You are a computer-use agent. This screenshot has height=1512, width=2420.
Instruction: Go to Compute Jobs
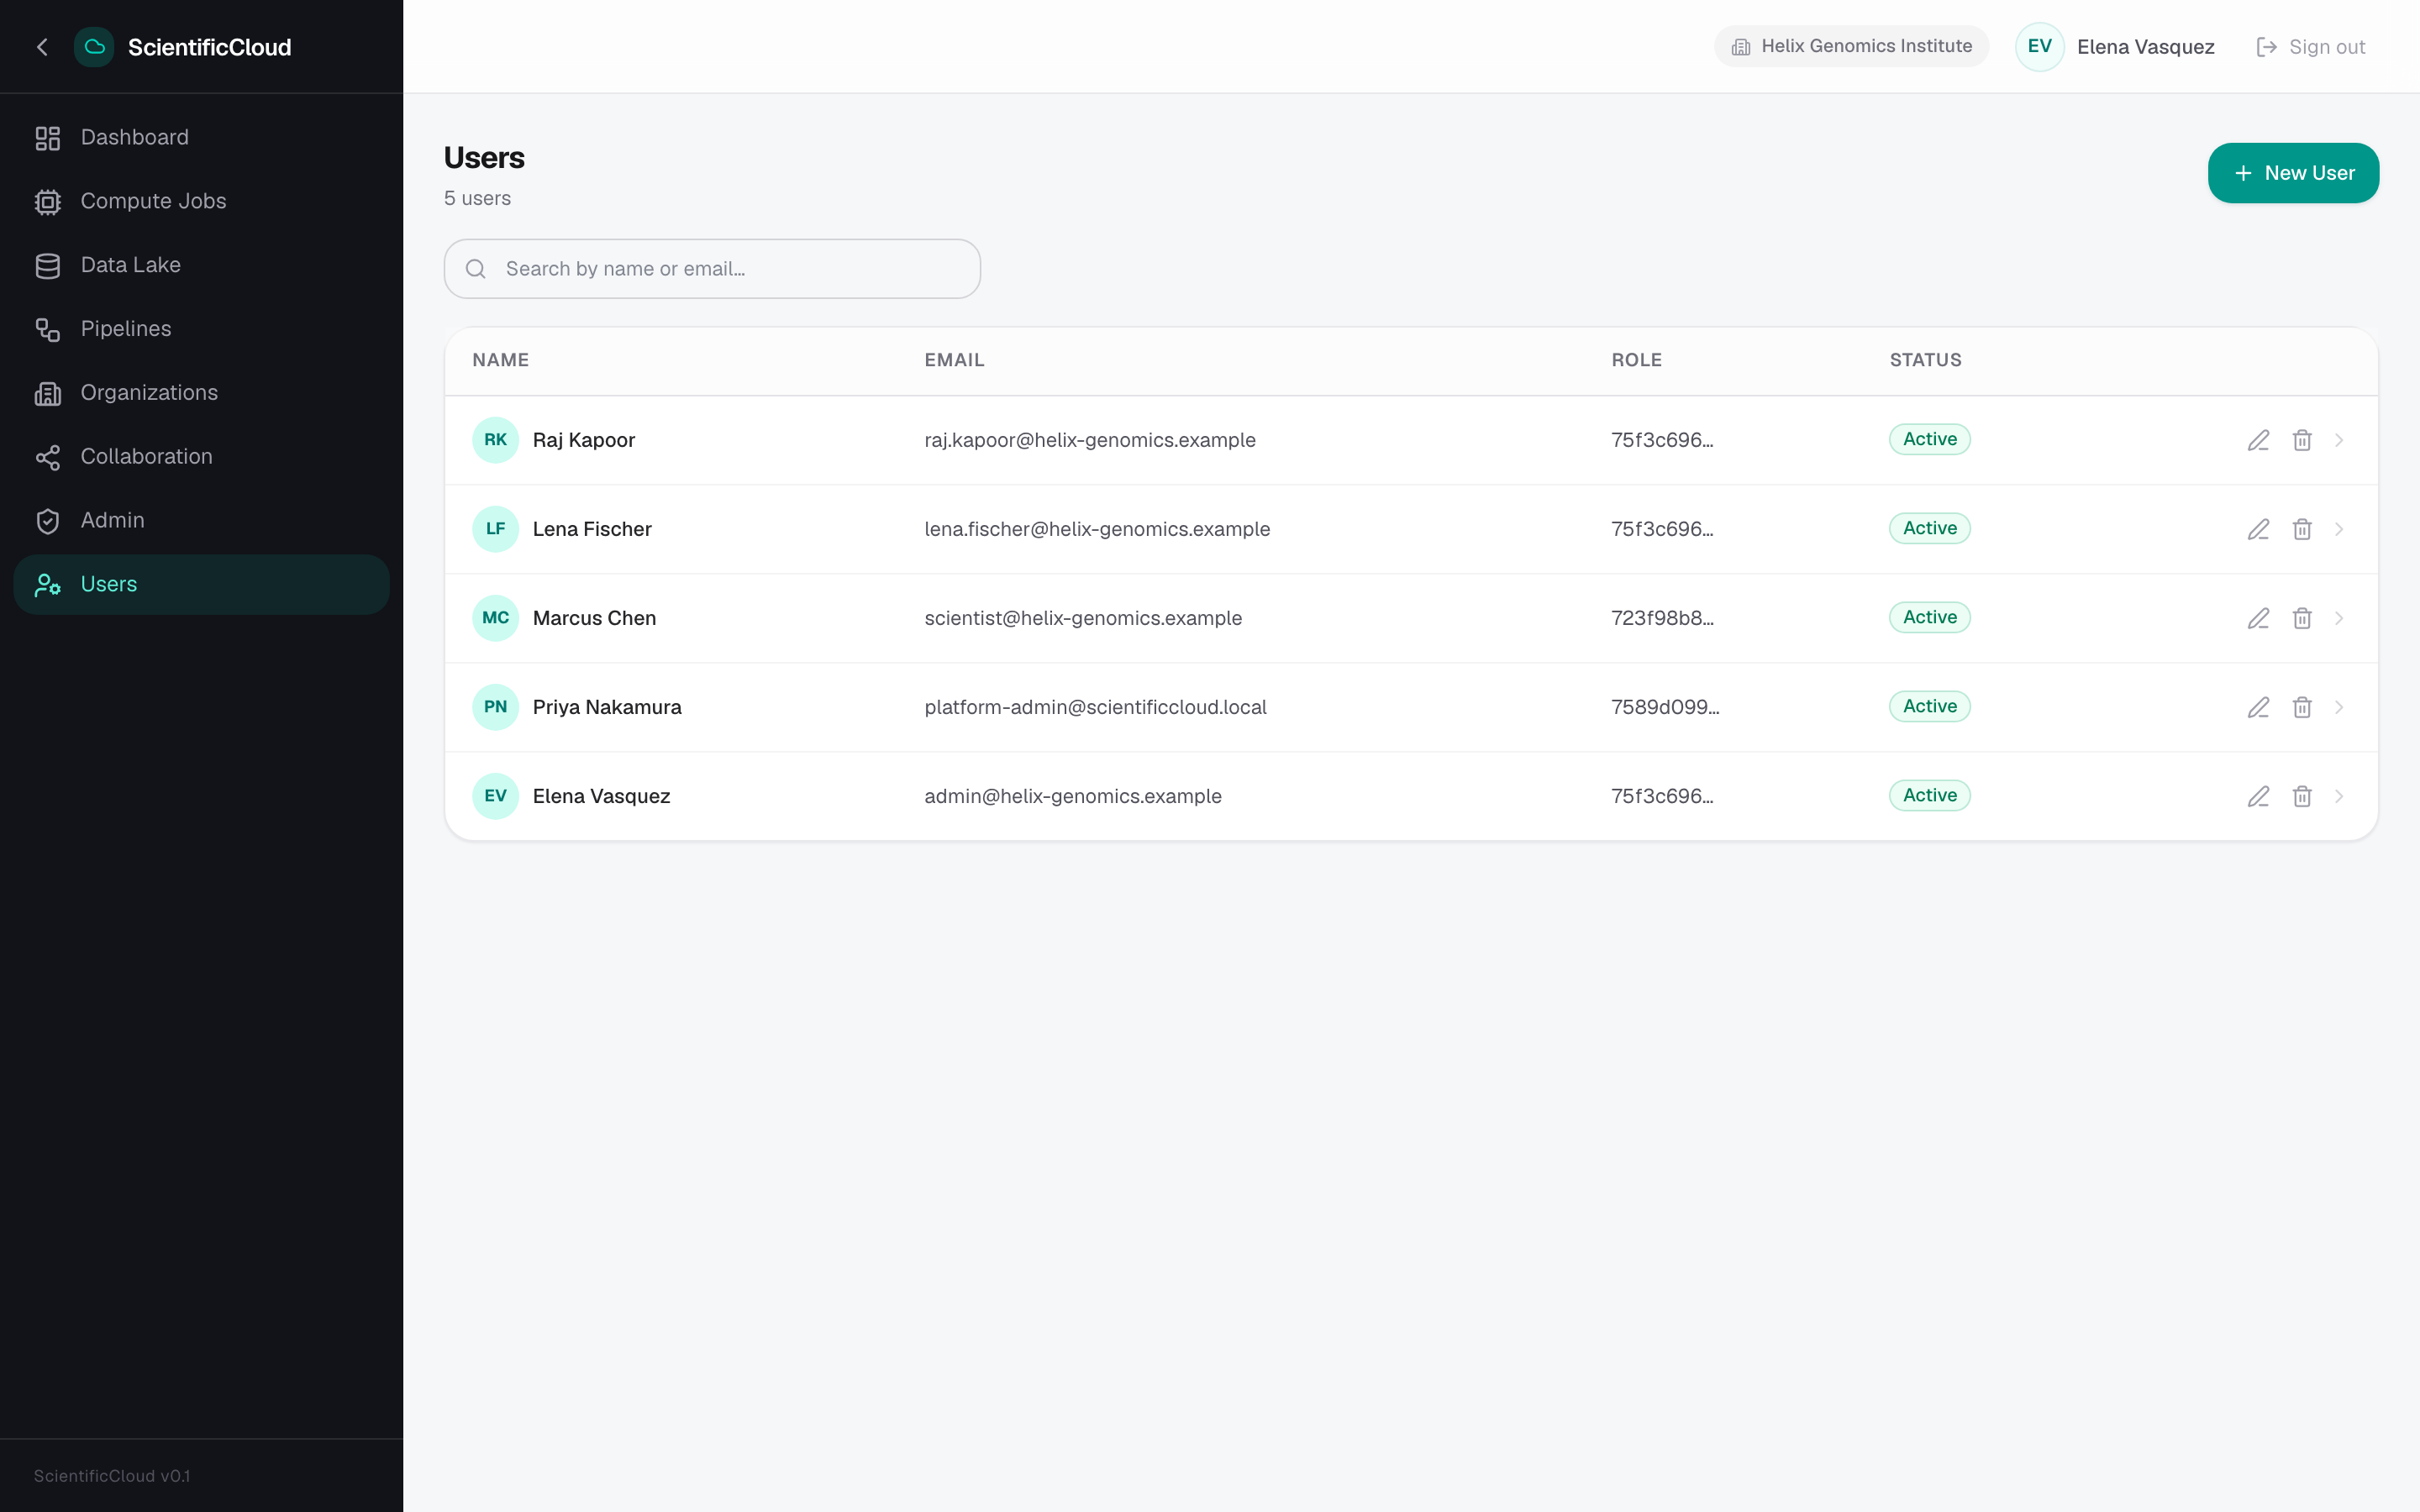[201, 202]
